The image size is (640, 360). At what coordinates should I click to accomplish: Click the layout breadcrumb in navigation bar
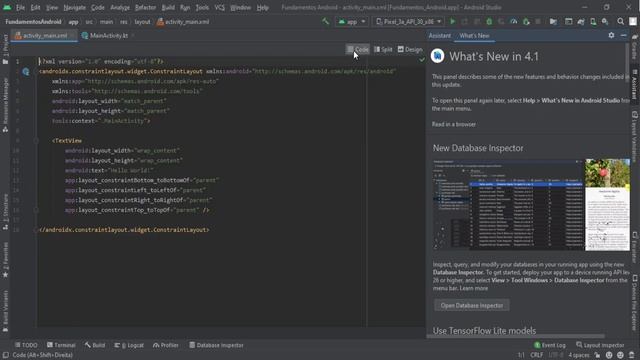[x=142, y=22]
